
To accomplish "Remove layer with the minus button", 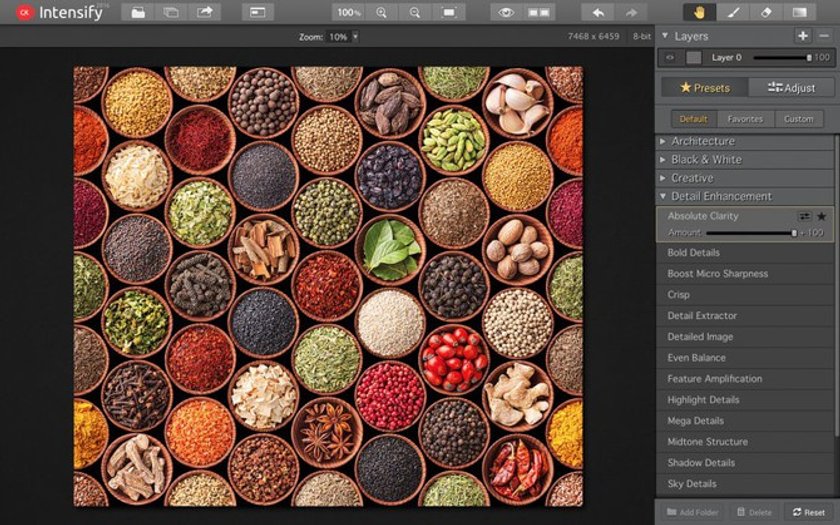I will (x=824, y=36).
